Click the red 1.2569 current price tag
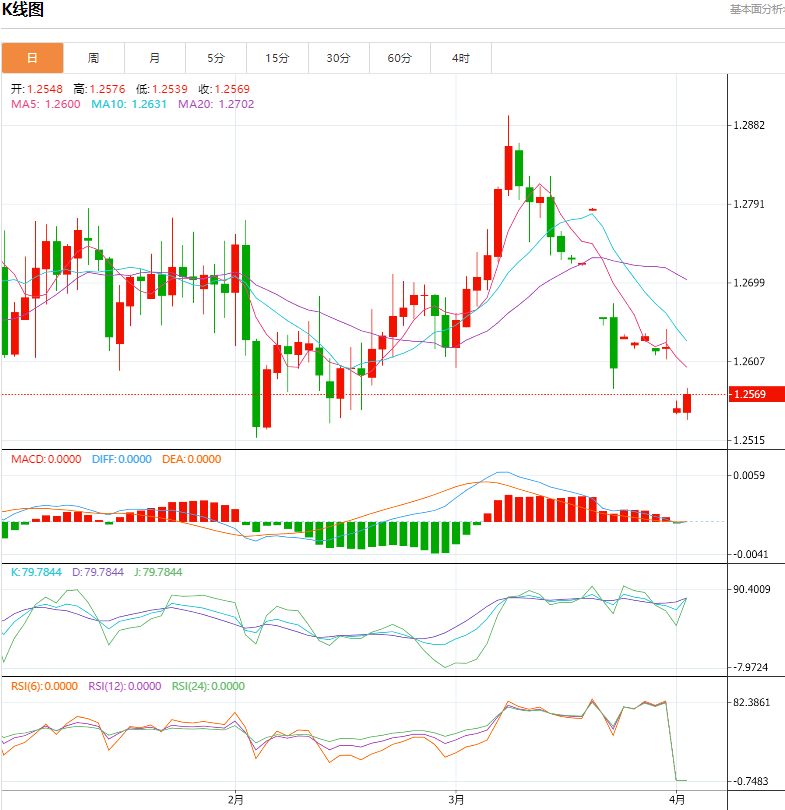 click(x=751, y=395)
